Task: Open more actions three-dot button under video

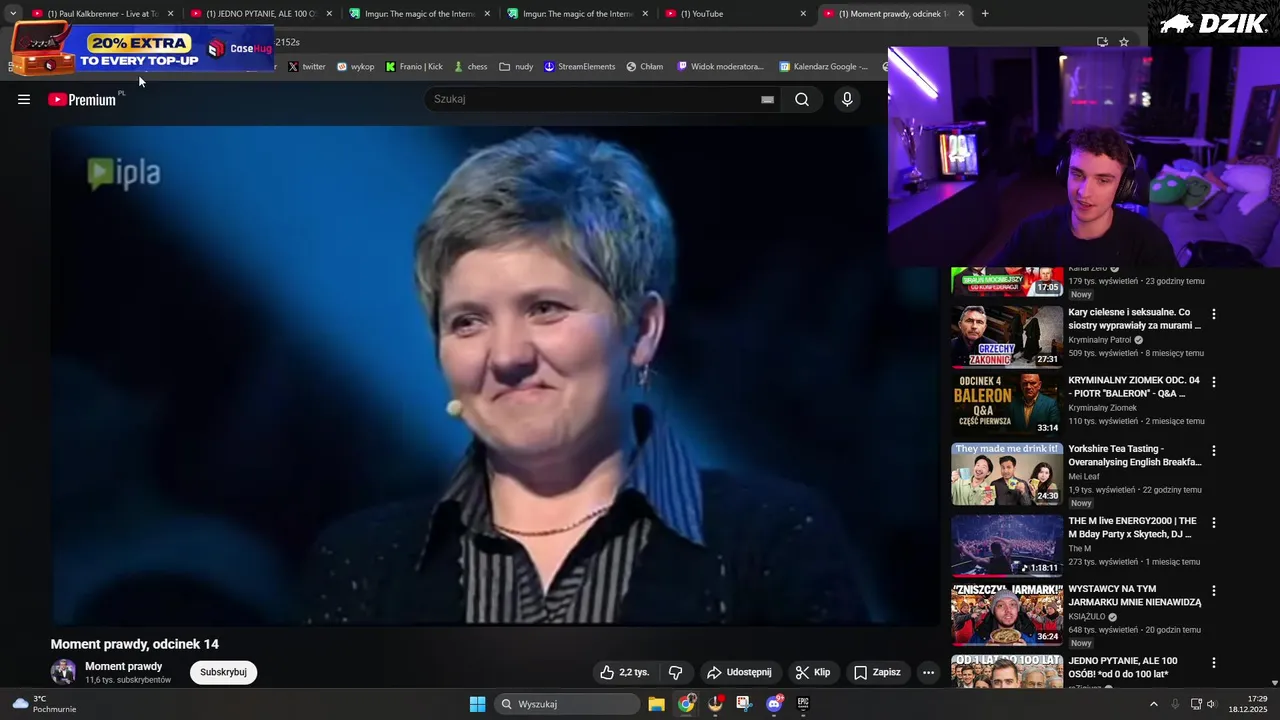Action: click(x=928, y=672)
